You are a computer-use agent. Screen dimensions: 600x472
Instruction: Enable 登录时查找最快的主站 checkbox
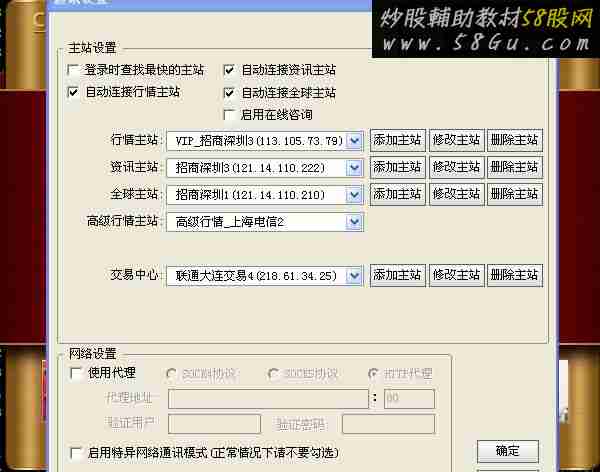[x=73, y=70]
